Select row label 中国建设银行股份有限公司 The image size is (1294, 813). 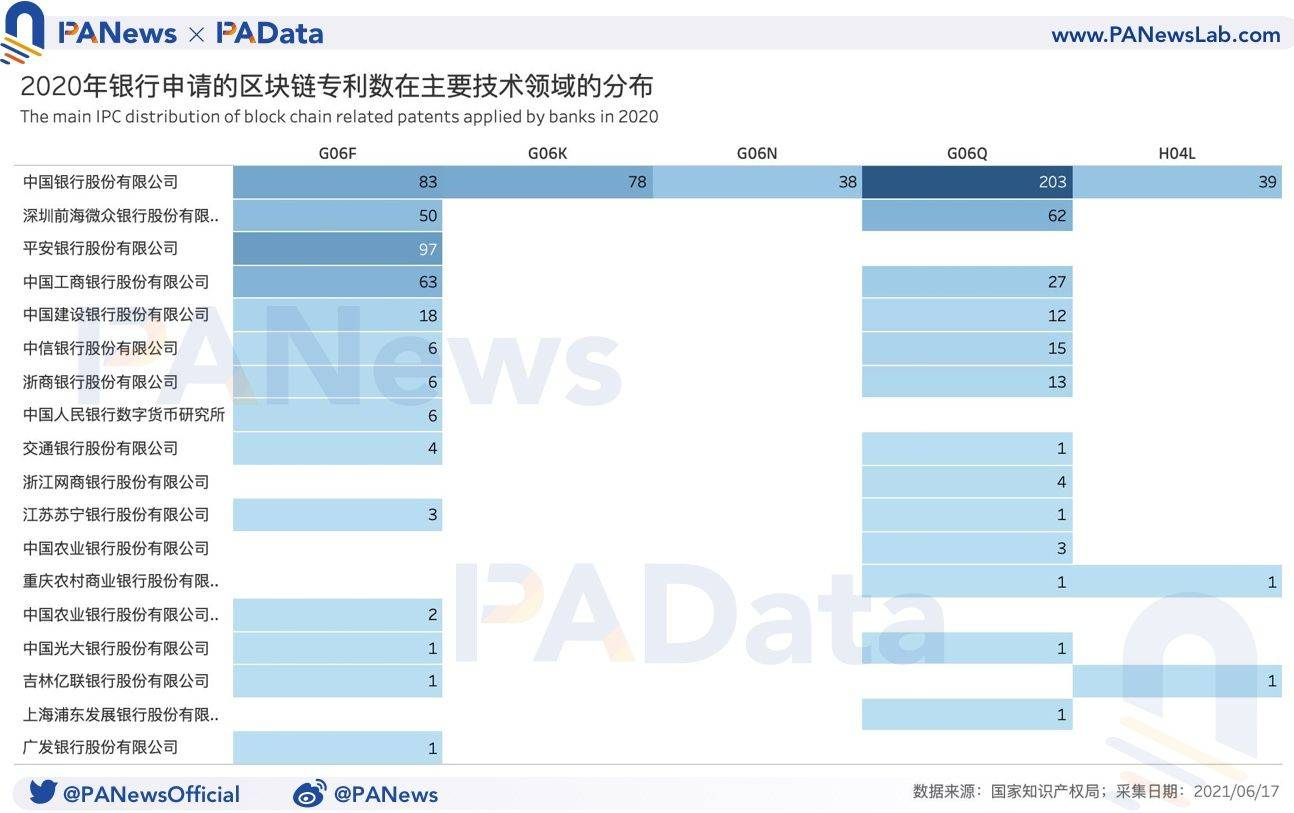point(116,315)
